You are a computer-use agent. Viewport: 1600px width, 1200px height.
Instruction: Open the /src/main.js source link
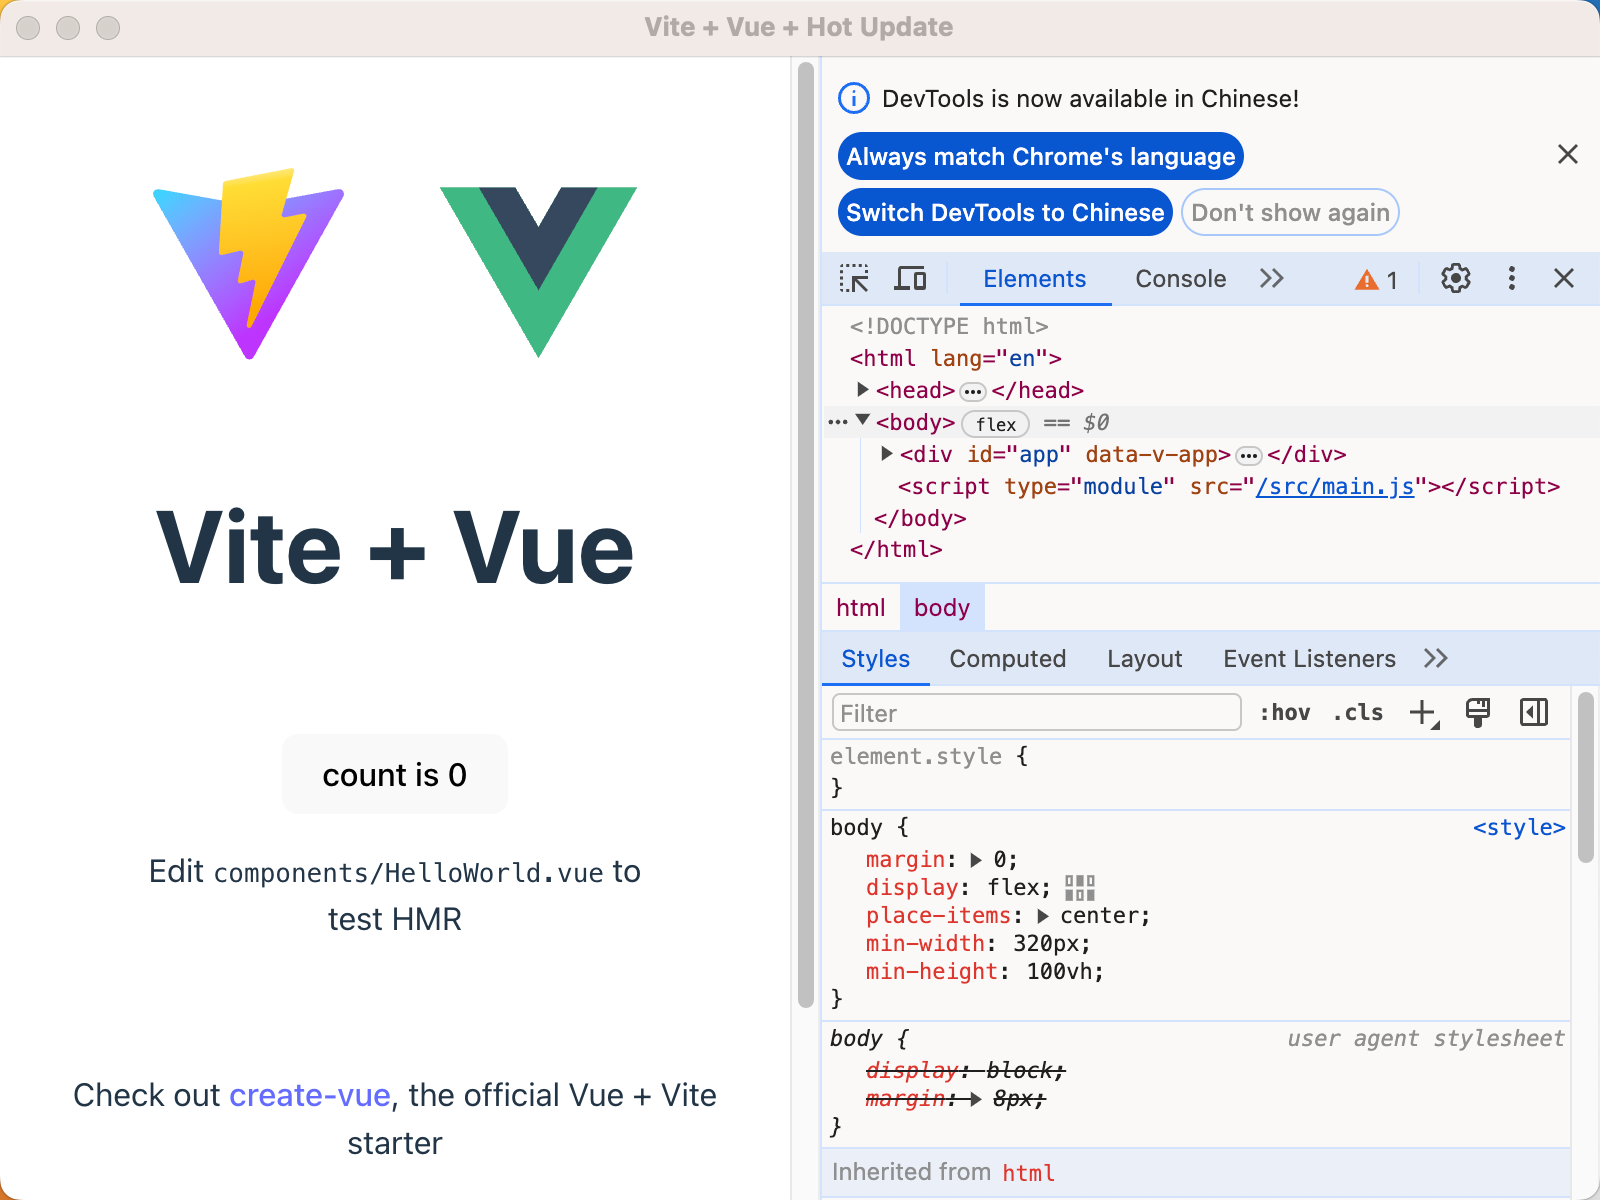(x=1335, y=486)
